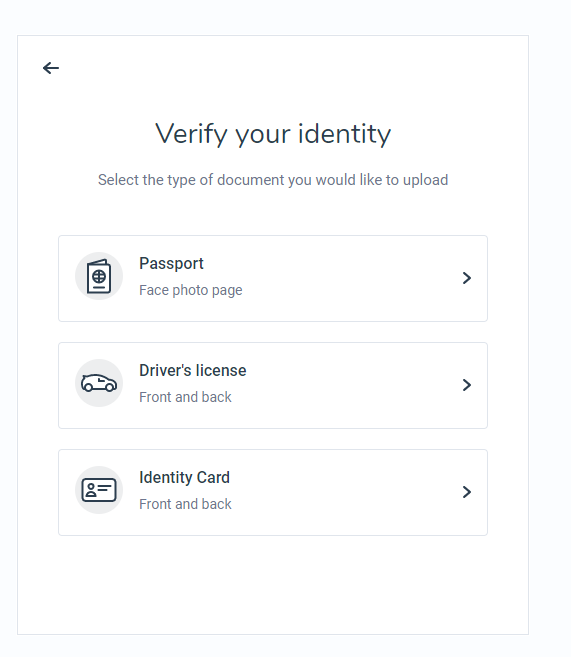
Task: Go back using the left arrow
Action: pyautogui.click(x=51, y=68)
